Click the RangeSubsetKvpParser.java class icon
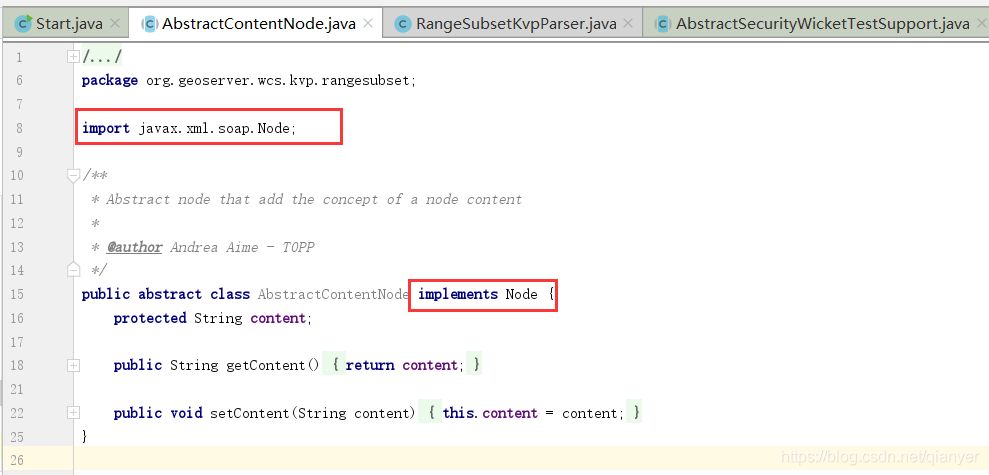Image resolution: width=989 pixels, height=475 pixels. (403, 24)
